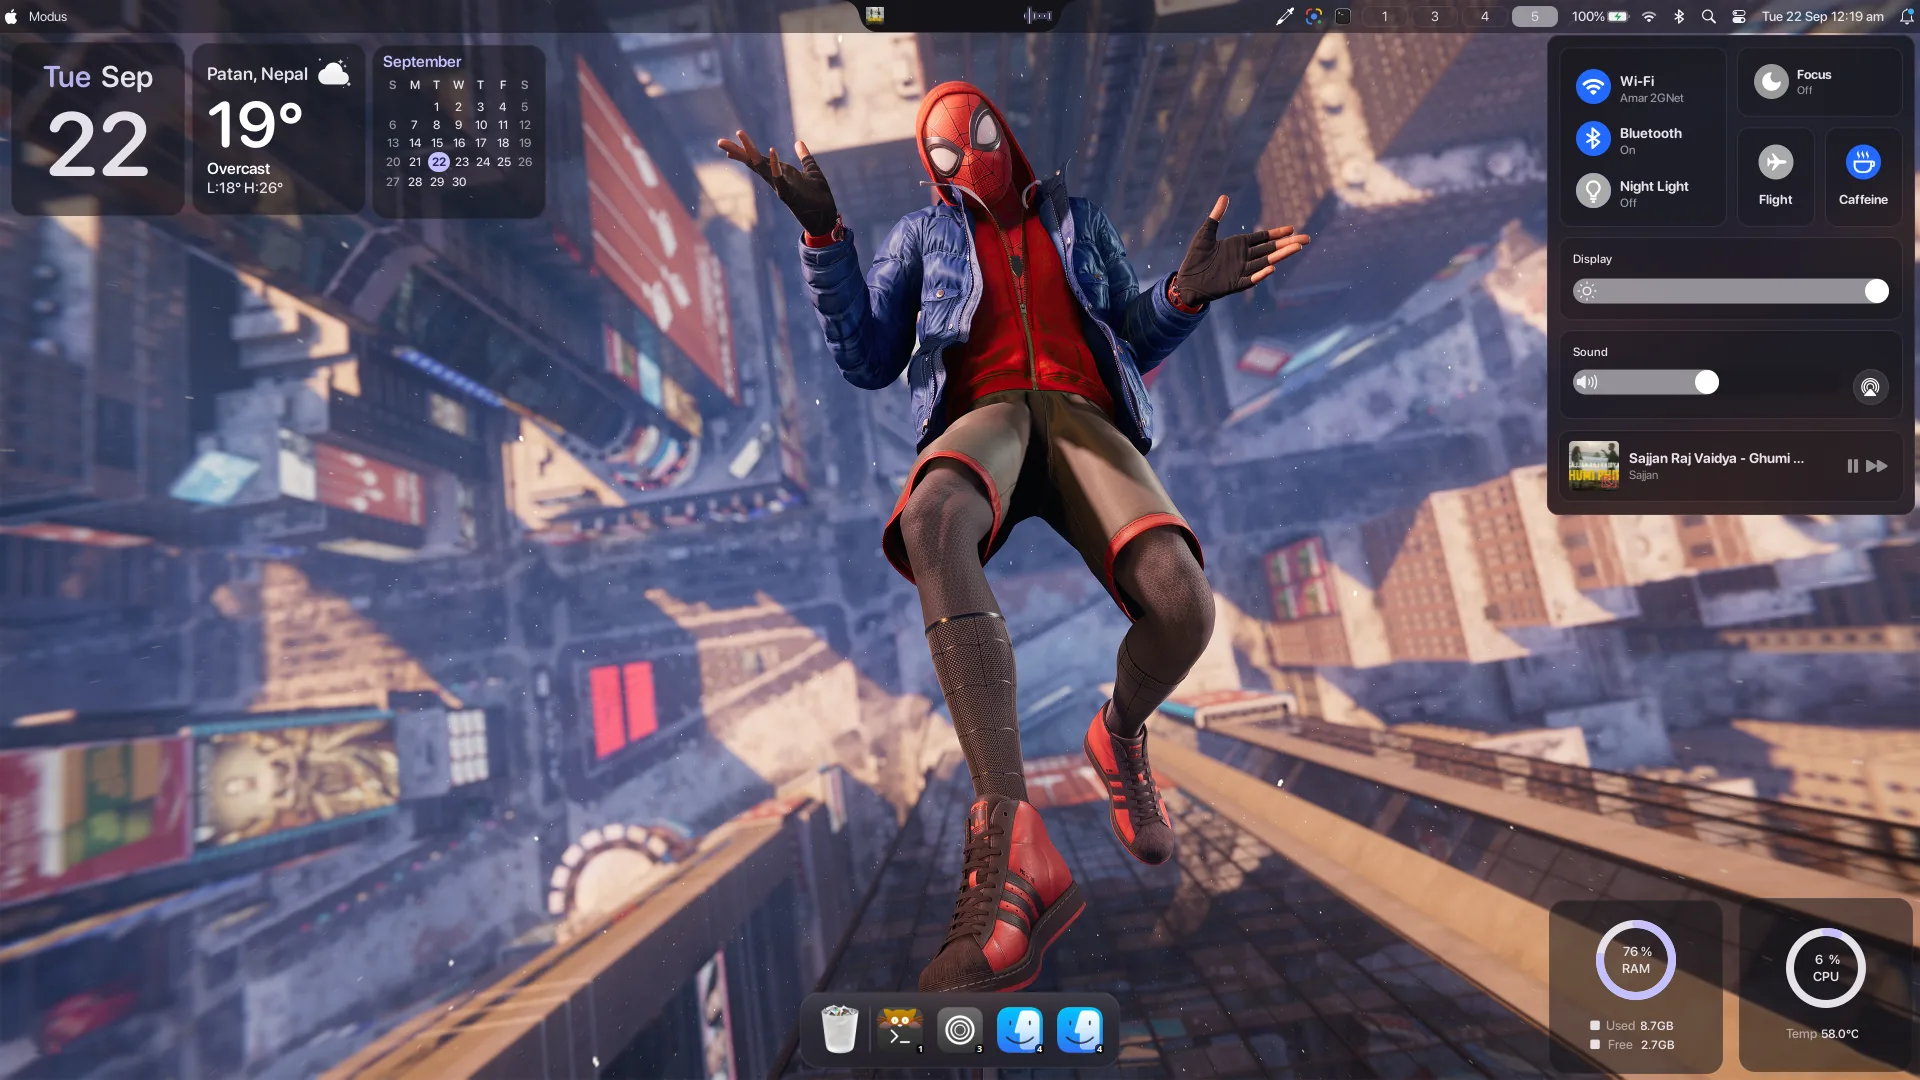Pause the Sajjan Raj Vaidya track
Viewport: 1920px width, 1080px height.
click(1852, 466)
